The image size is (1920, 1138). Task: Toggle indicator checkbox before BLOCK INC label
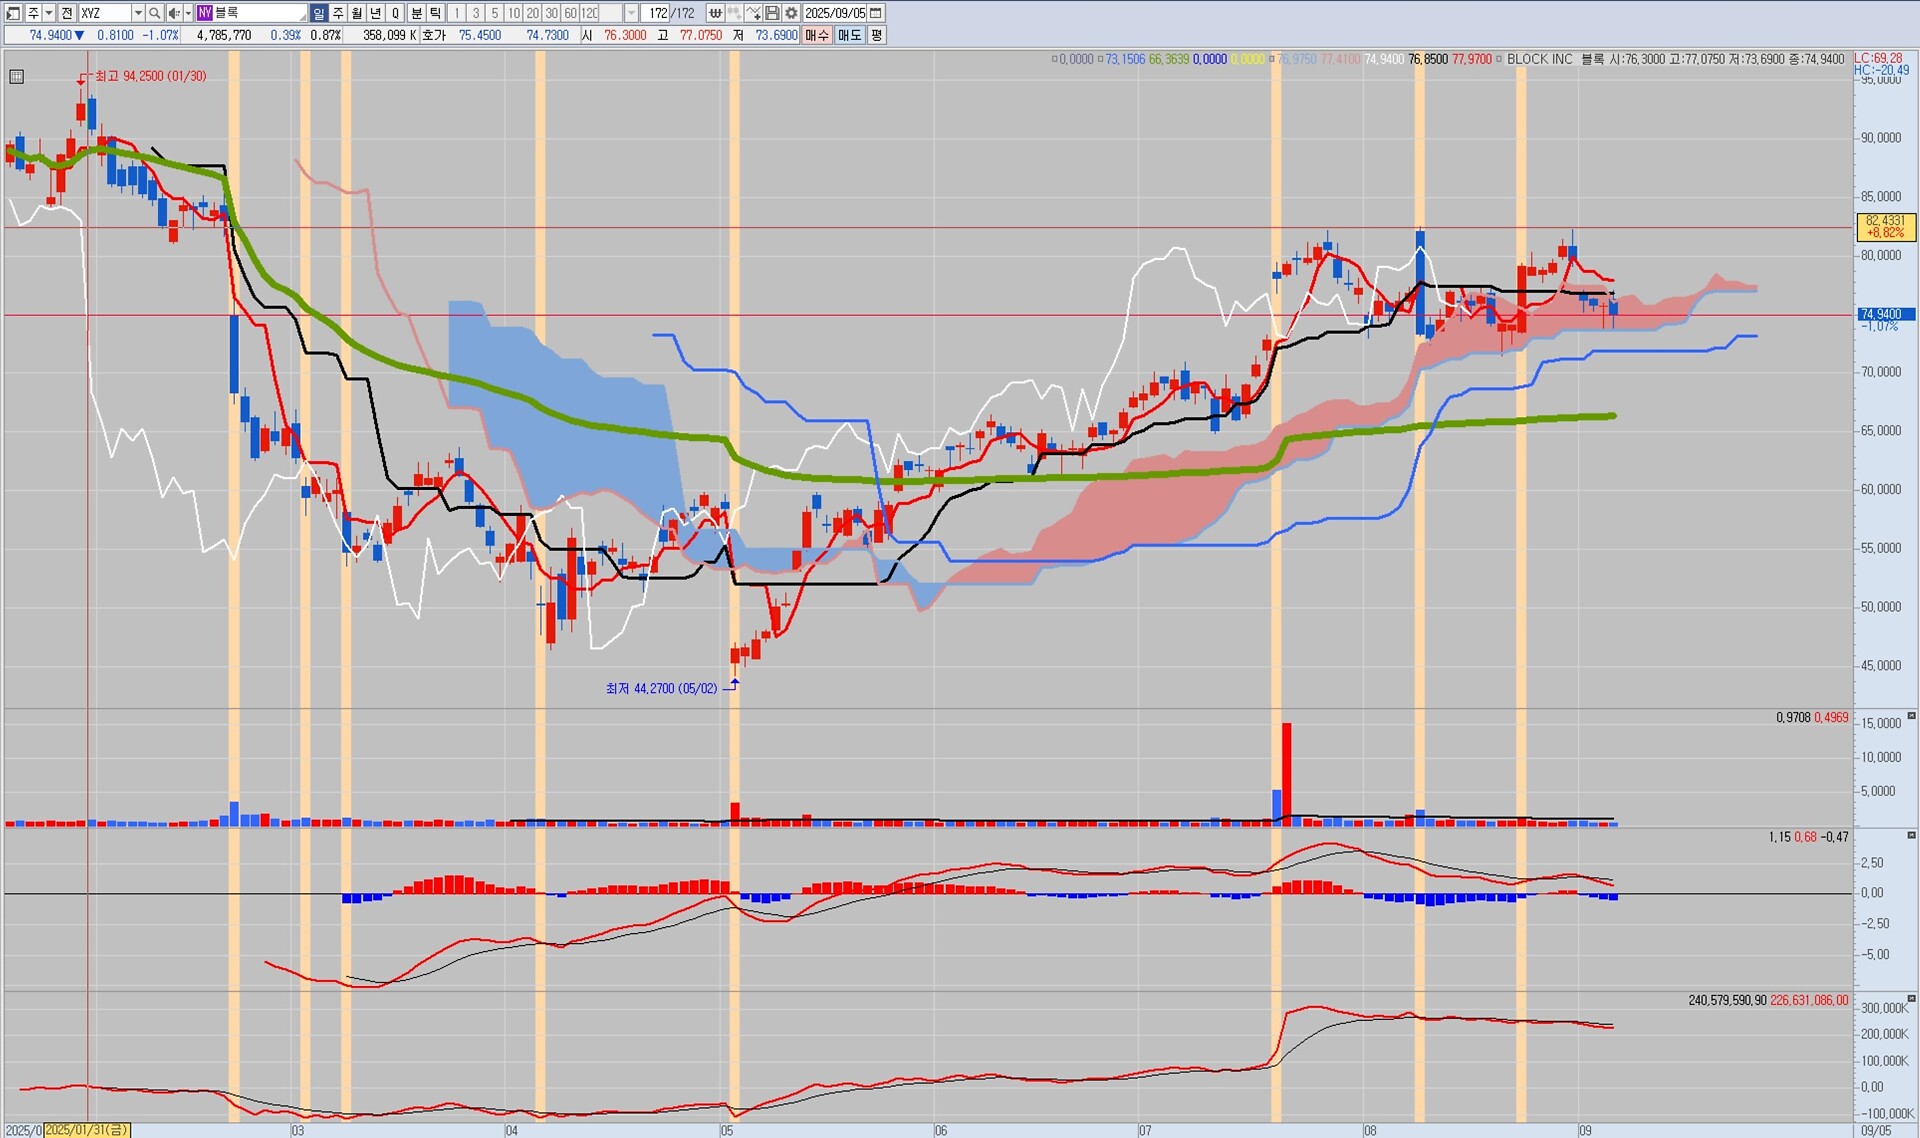click(1499, 60)
